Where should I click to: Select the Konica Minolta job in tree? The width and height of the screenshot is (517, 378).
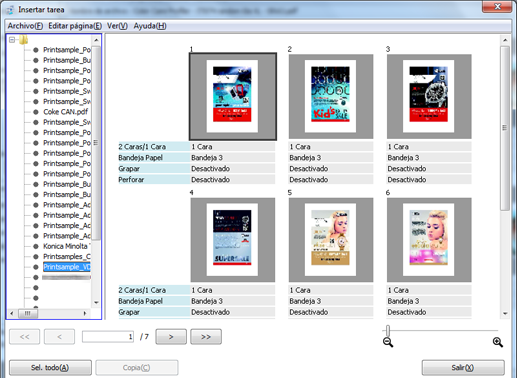(67, 246)
